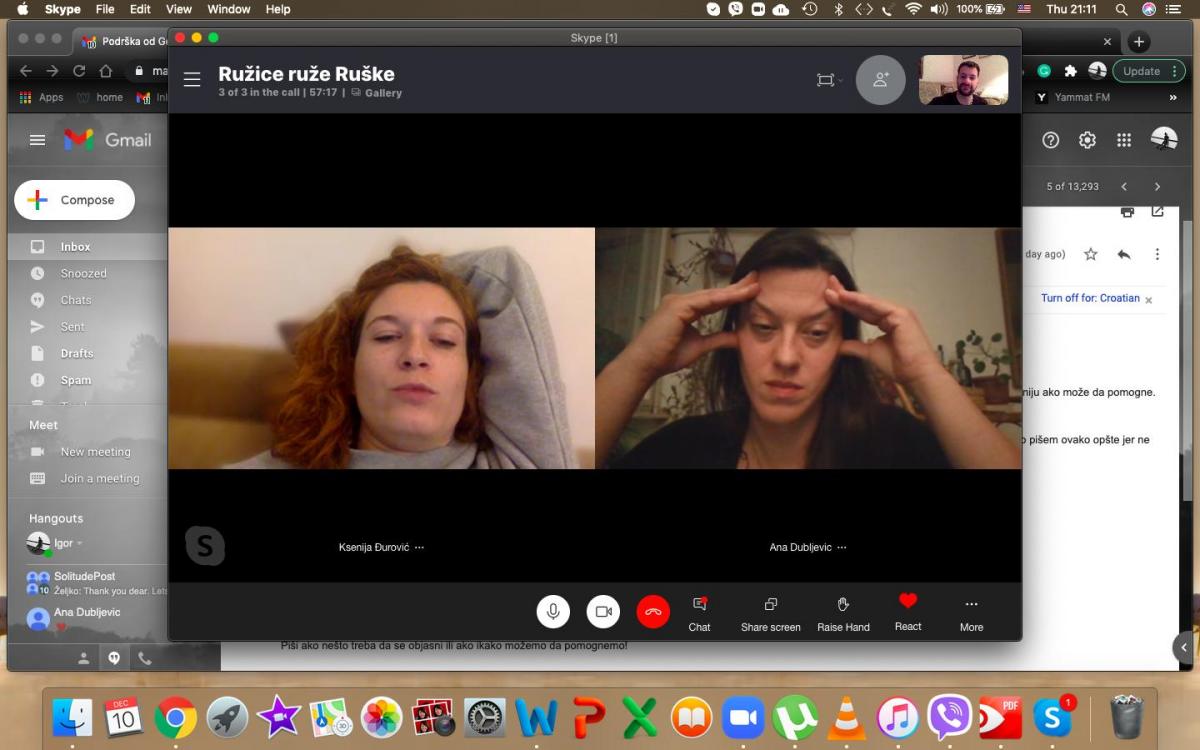Screen dimensions: 1200x750
Task: Select Spam in Gmail sidebar
Action: [x=75, y=380]
